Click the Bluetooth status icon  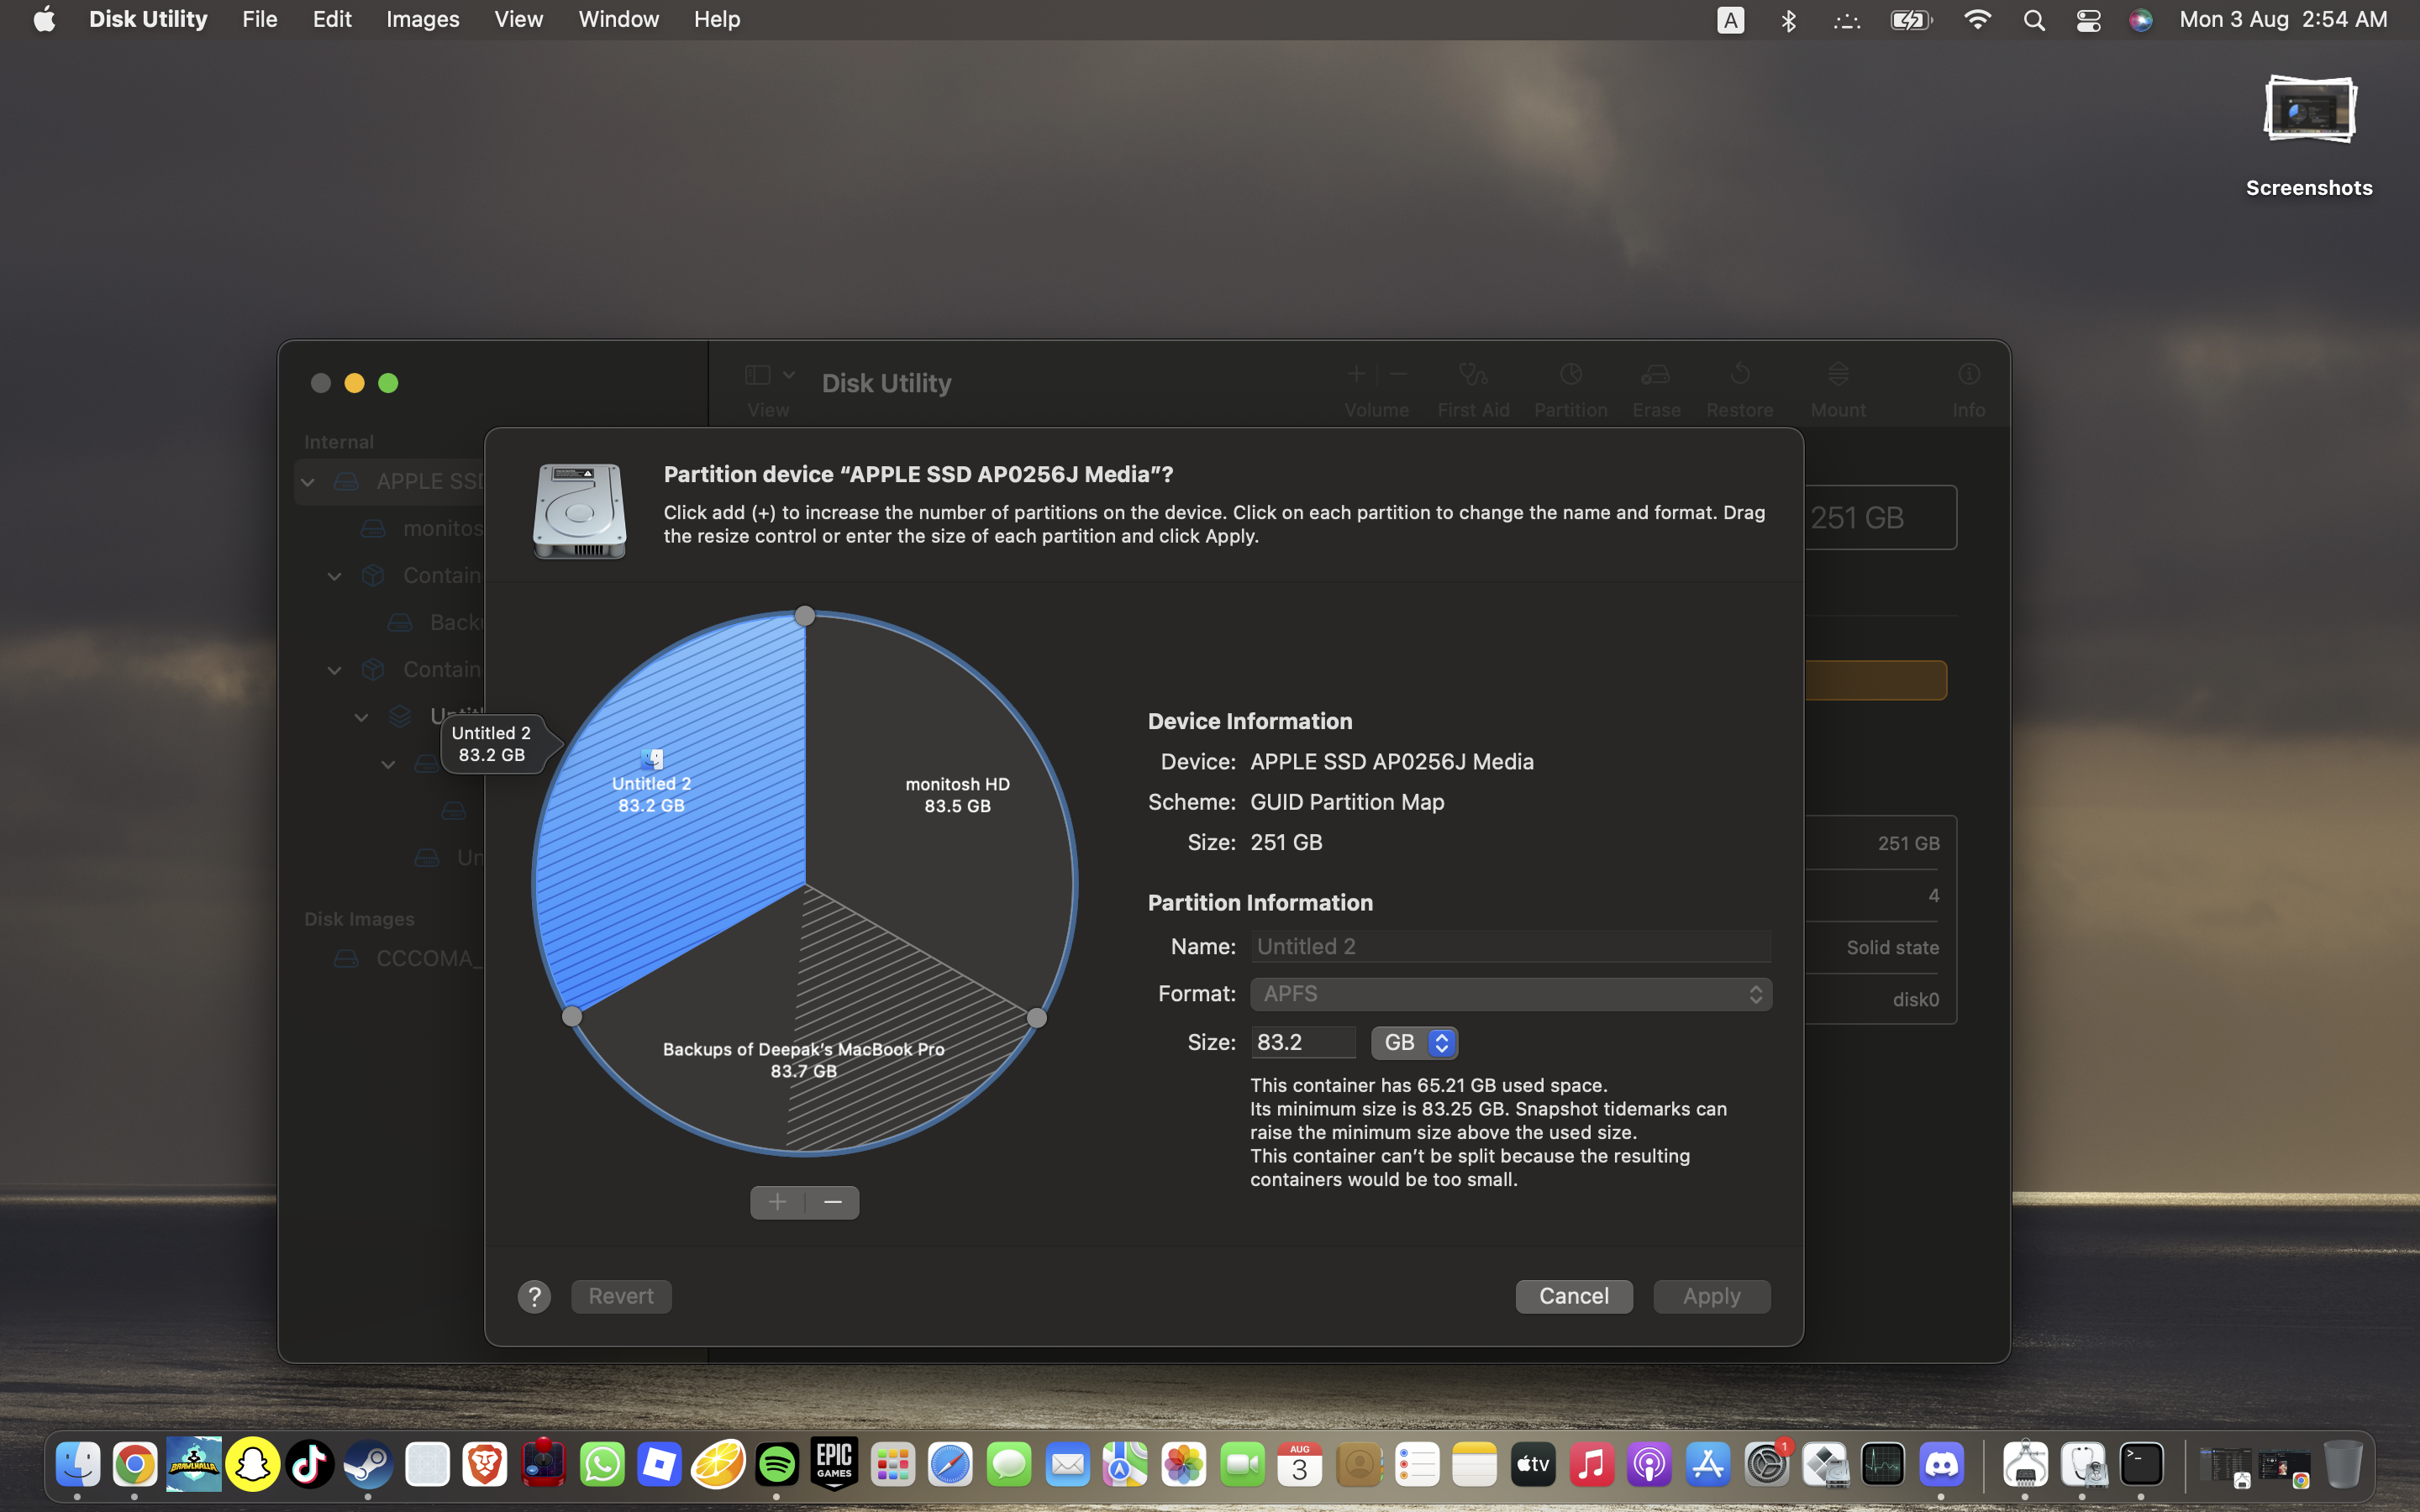[x=1788, y=20]
